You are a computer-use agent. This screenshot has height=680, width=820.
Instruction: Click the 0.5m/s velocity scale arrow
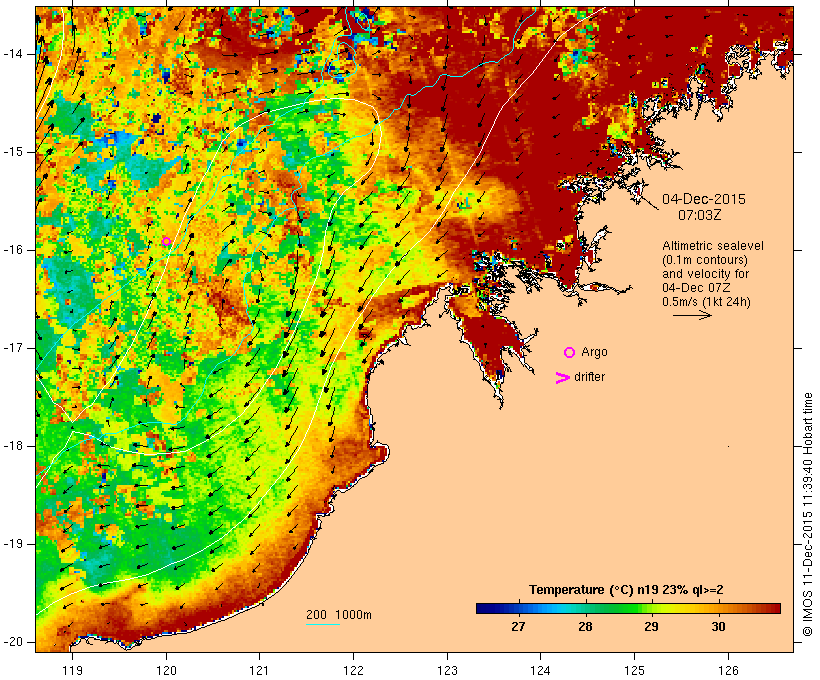[x=692, y=315]
